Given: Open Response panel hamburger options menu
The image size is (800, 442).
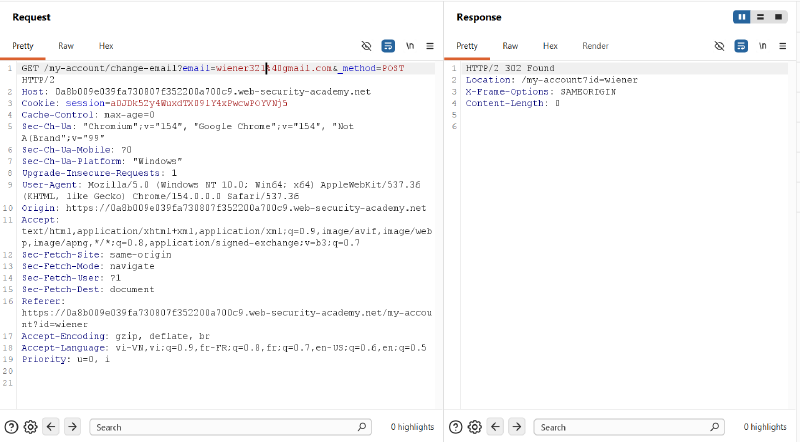Looking at the screenshot, I should 783,46.
